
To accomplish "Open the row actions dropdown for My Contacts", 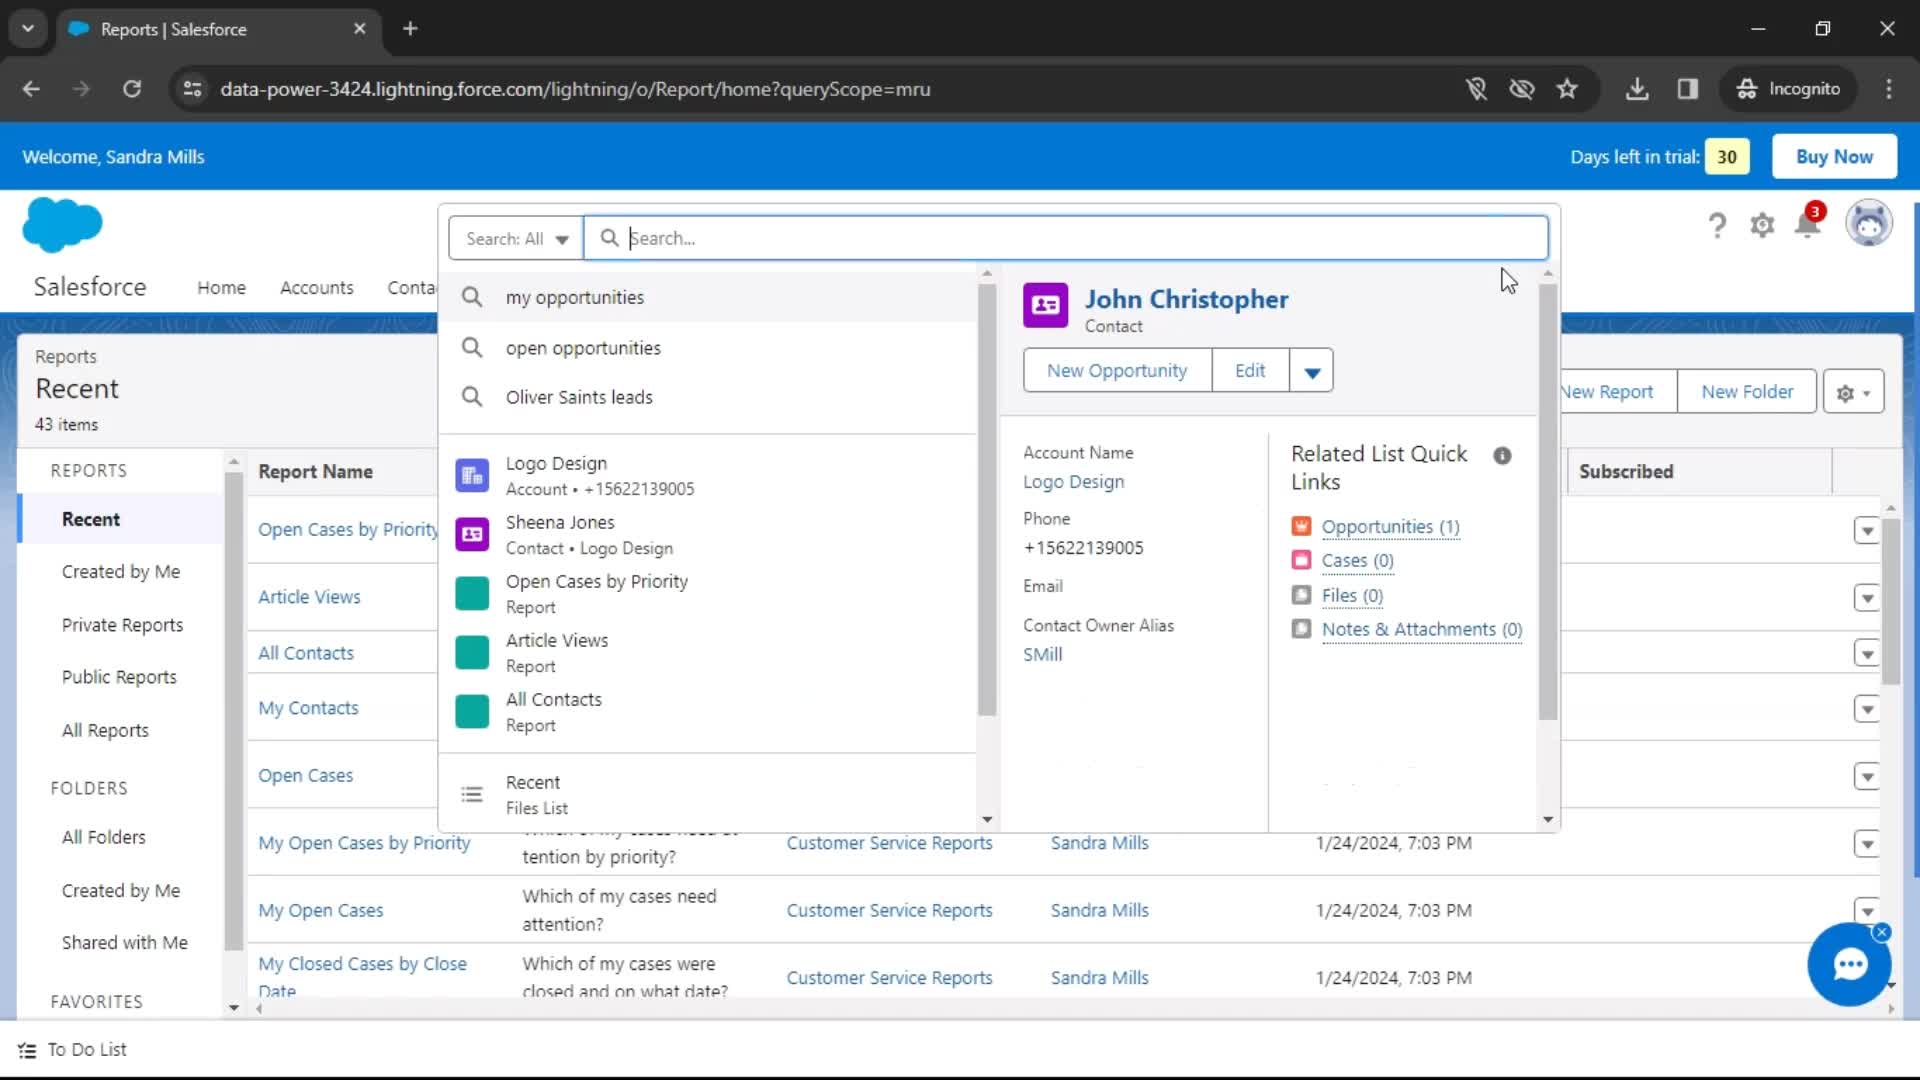I will [x=1866, y=709].
